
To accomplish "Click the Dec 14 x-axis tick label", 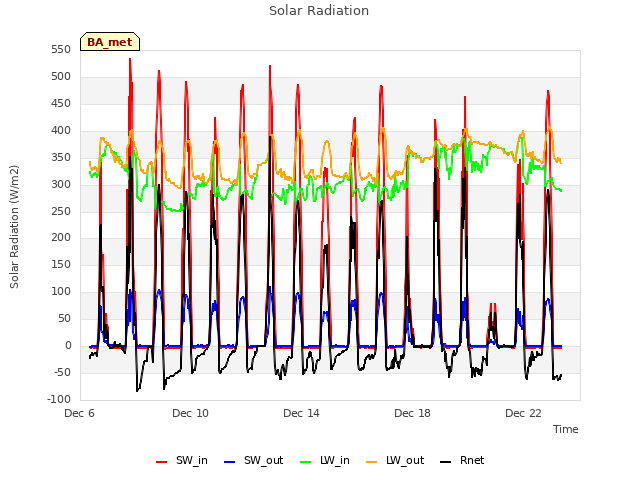I will (301, 413).
